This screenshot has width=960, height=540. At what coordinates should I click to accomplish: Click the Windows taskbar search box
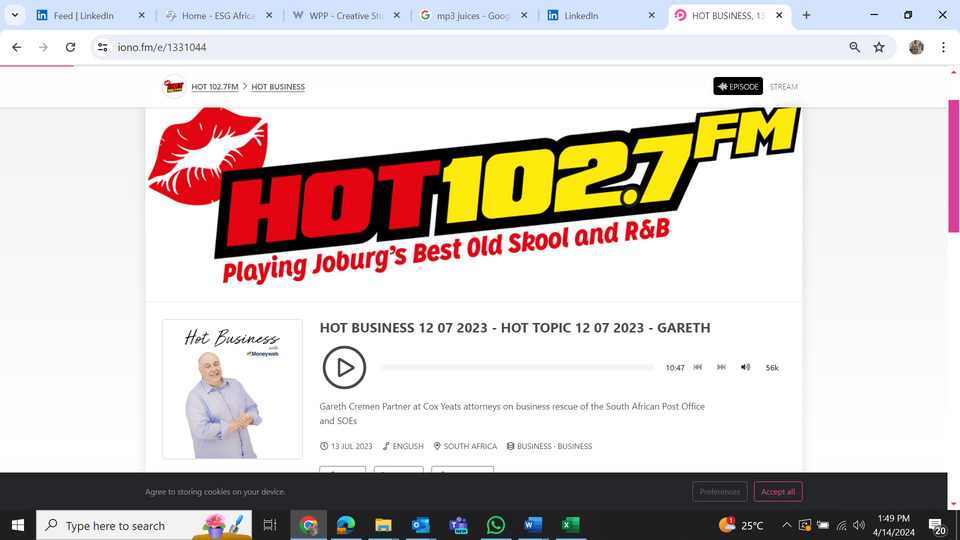point(144,525)
